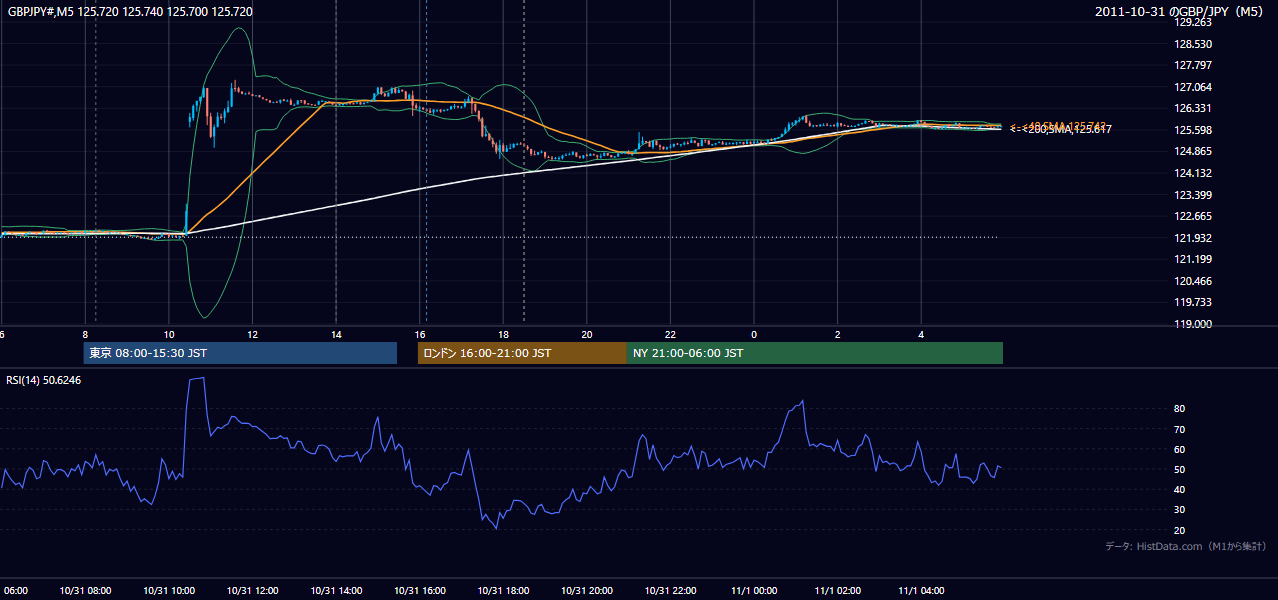The width and height of the screenshot is (1278, 600).
Task: Click price axis value 120.466
Action: coord(1192,281)
